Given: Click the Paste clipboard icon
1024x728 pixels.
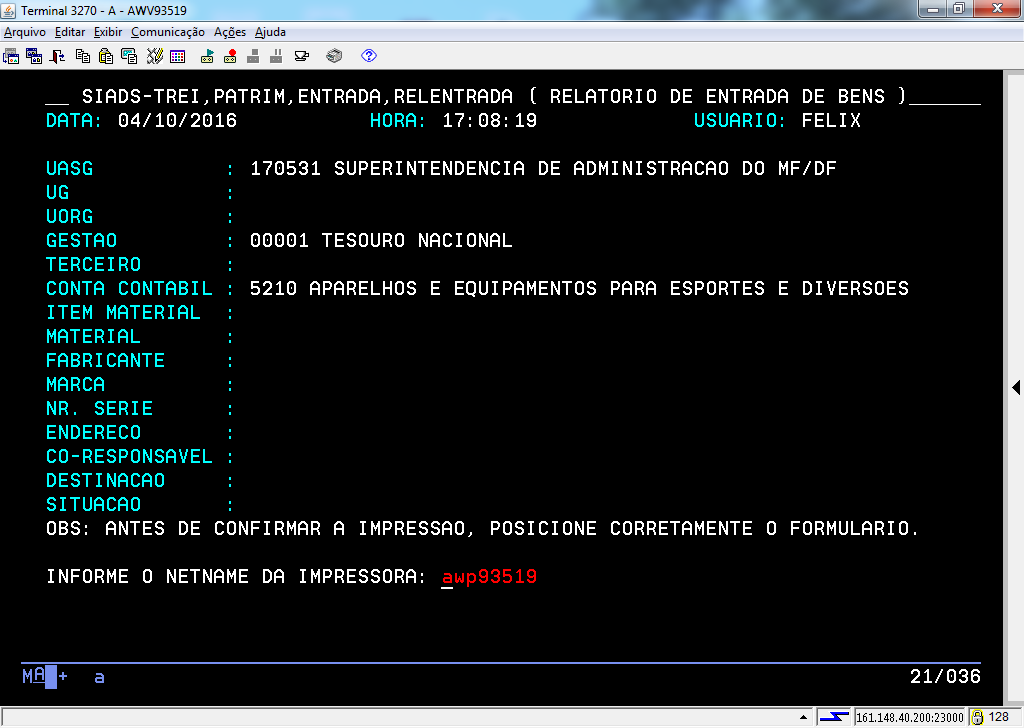Looking at the screenshot, I should tap(106, 56).
